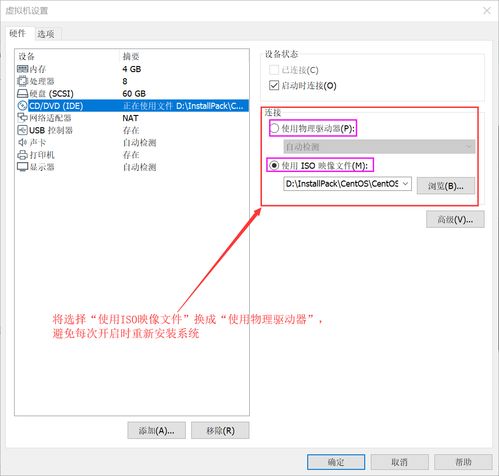Image resolution: width=499 pixels, height=476 pixels.
Task: Open 高级(V)... advanced settings
Action: click(455, 219)
